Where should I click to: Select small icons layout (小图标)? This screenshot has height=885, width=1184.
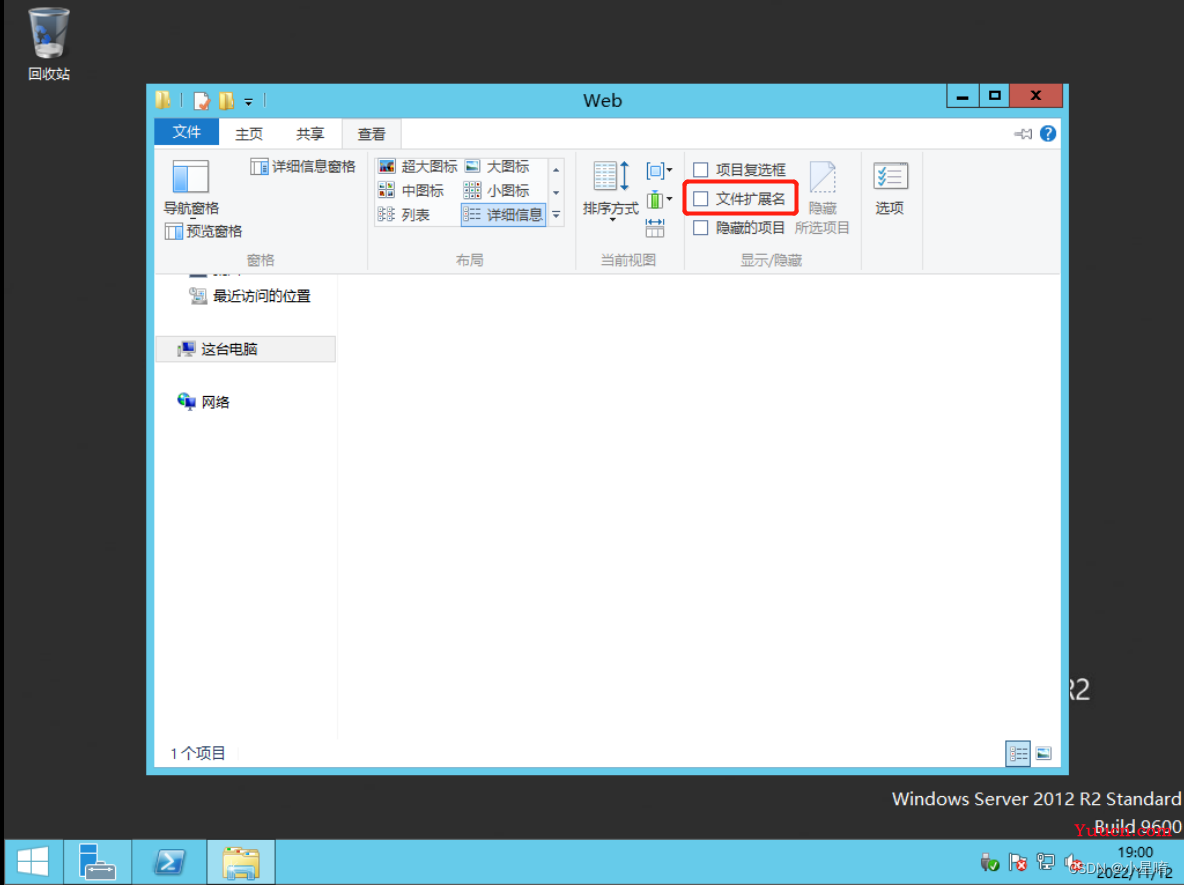point(497,190)
